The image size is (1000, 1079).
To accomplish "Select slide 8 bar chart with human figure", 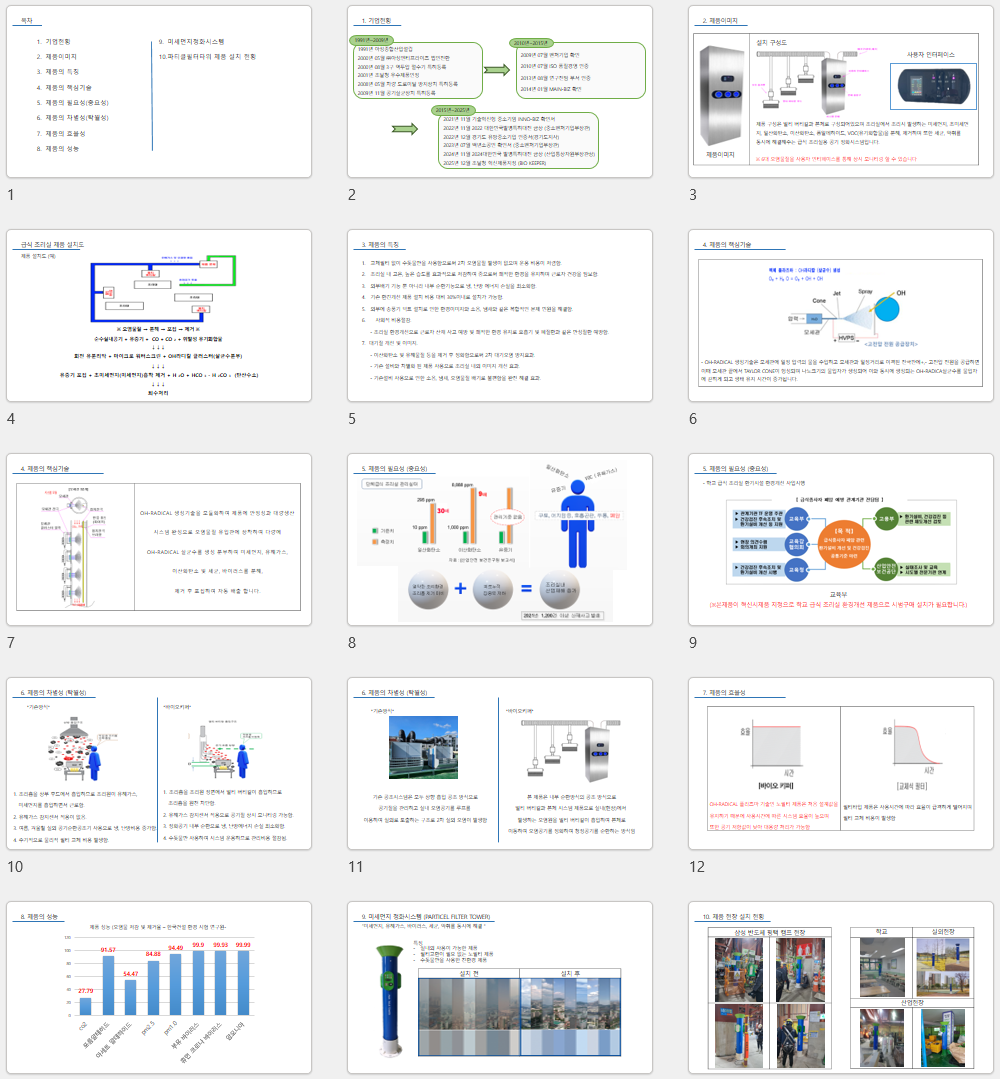I will pos(500,539).
